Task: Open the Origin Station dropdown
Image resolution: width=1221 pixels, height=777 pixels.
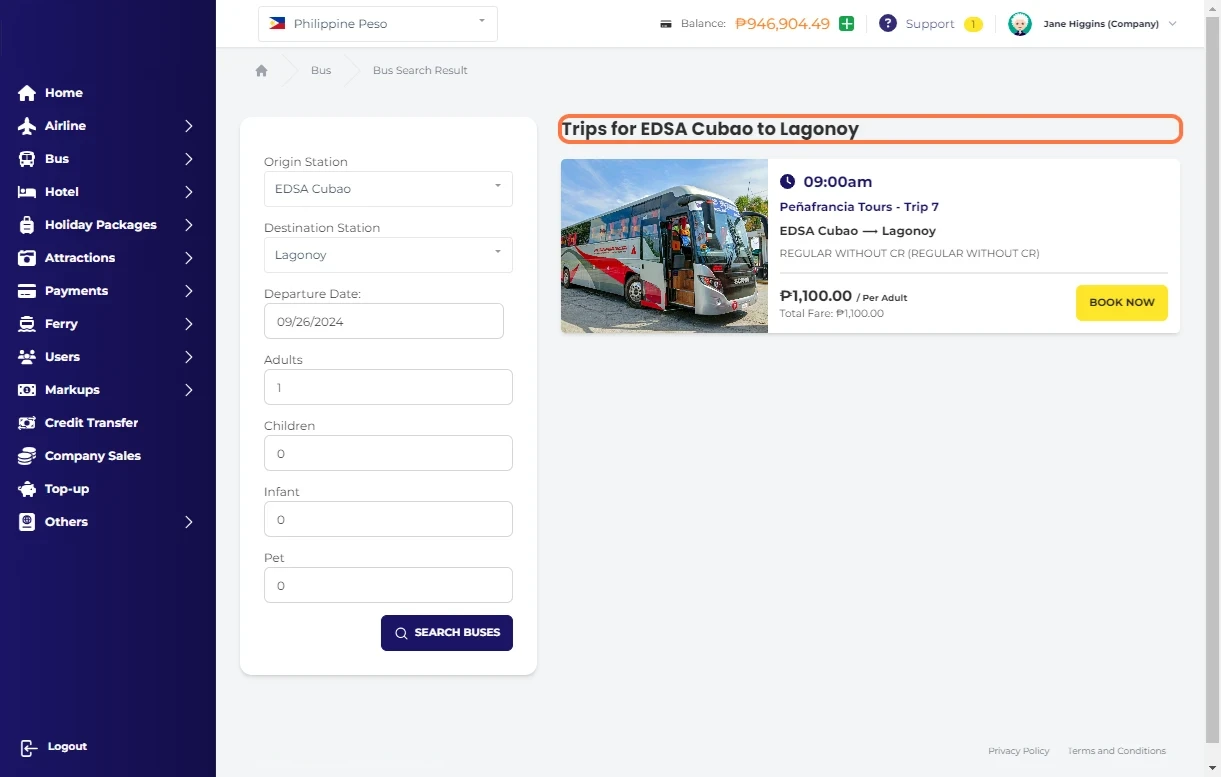Action: click(x=388, y=189)
